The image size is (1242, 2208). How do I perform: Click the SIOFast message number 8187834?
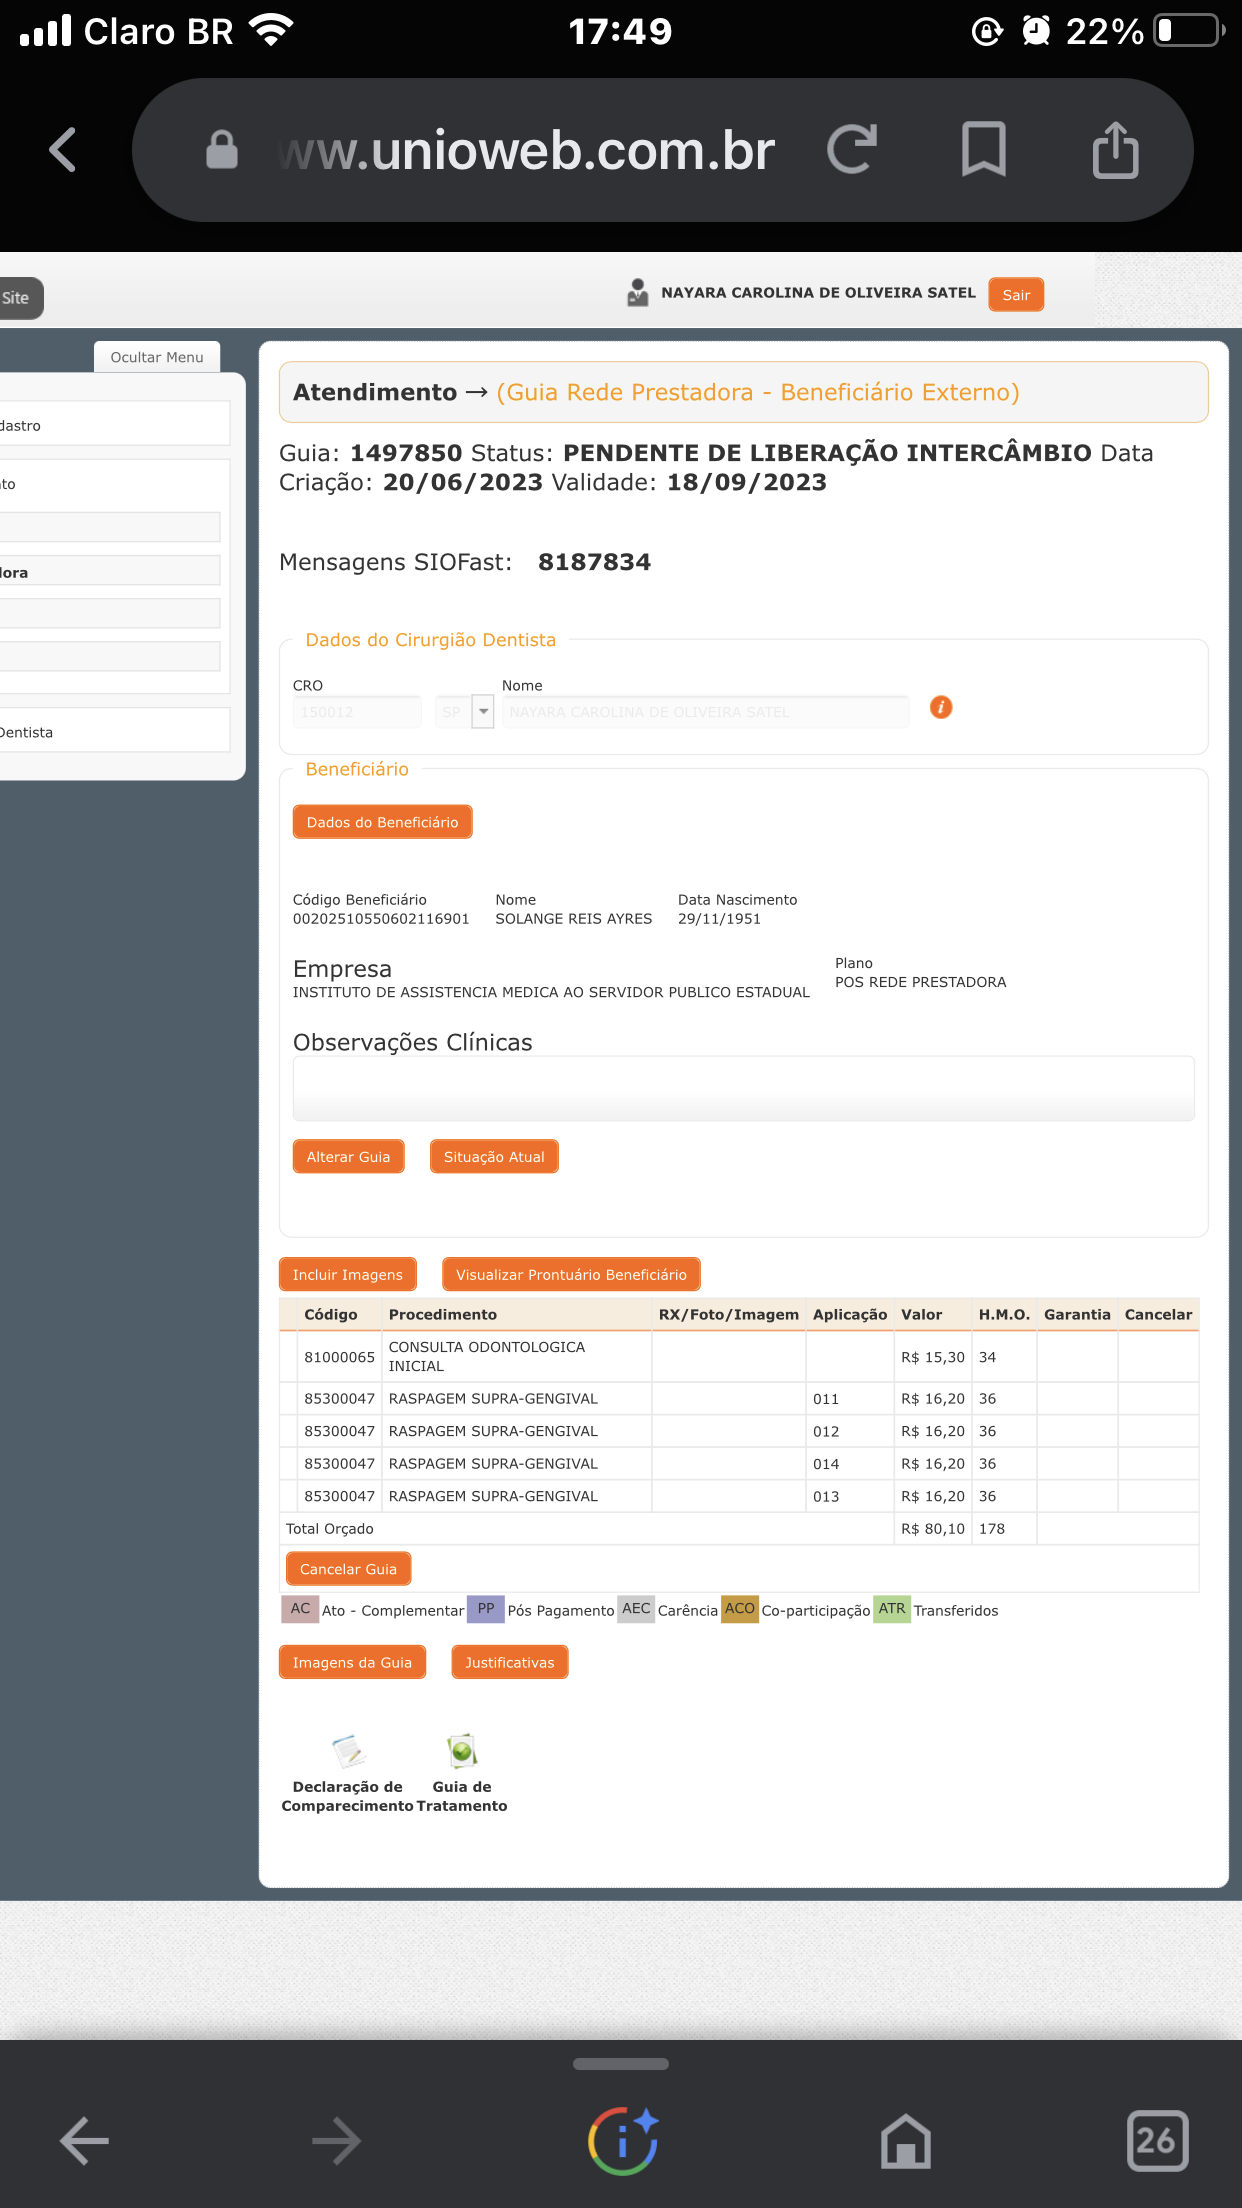point(594,562)
